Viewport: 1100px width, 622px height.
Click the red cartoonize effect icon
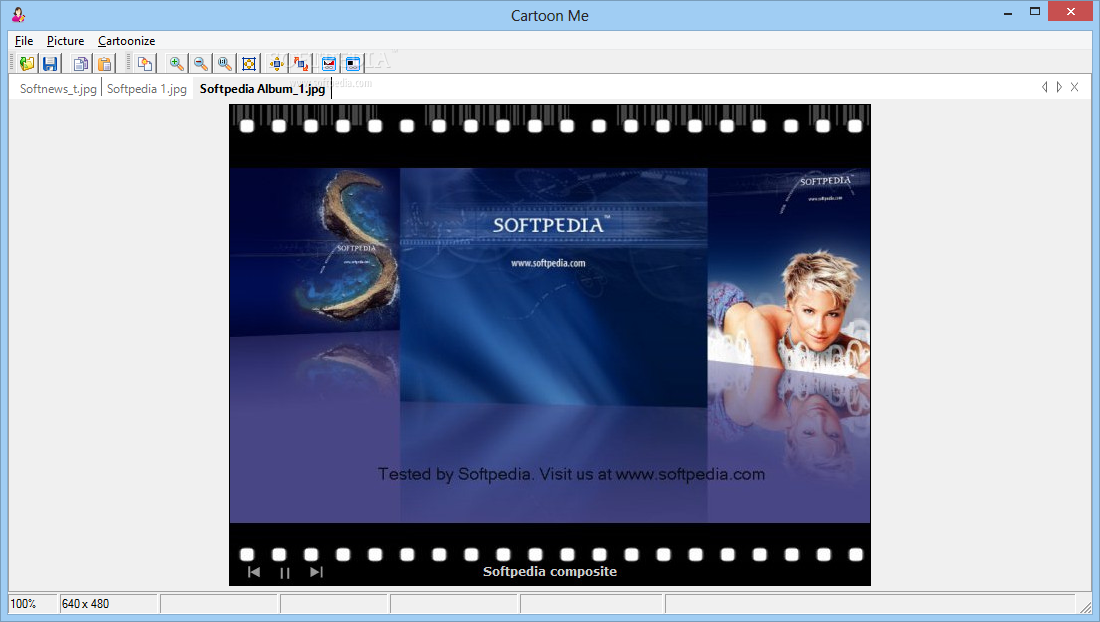tap(329, 64)
